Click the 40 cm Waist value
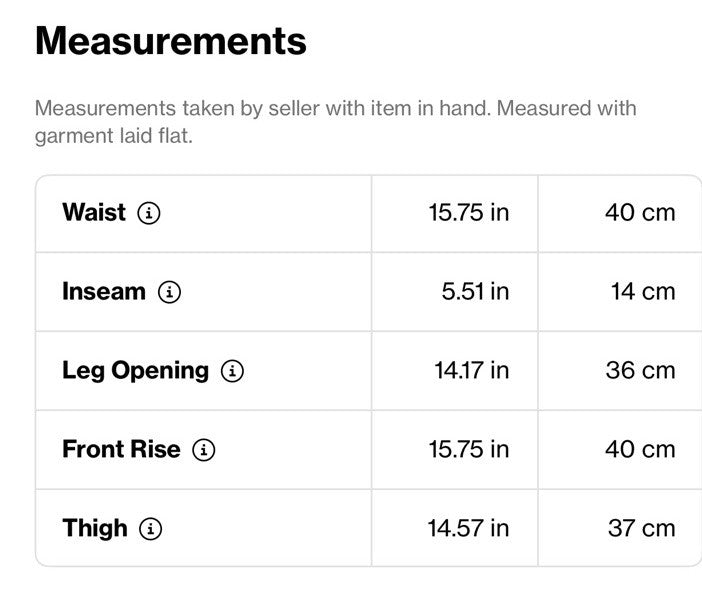Screen dimensions: 702x593 pyautogui.click(x=640, y=213)
